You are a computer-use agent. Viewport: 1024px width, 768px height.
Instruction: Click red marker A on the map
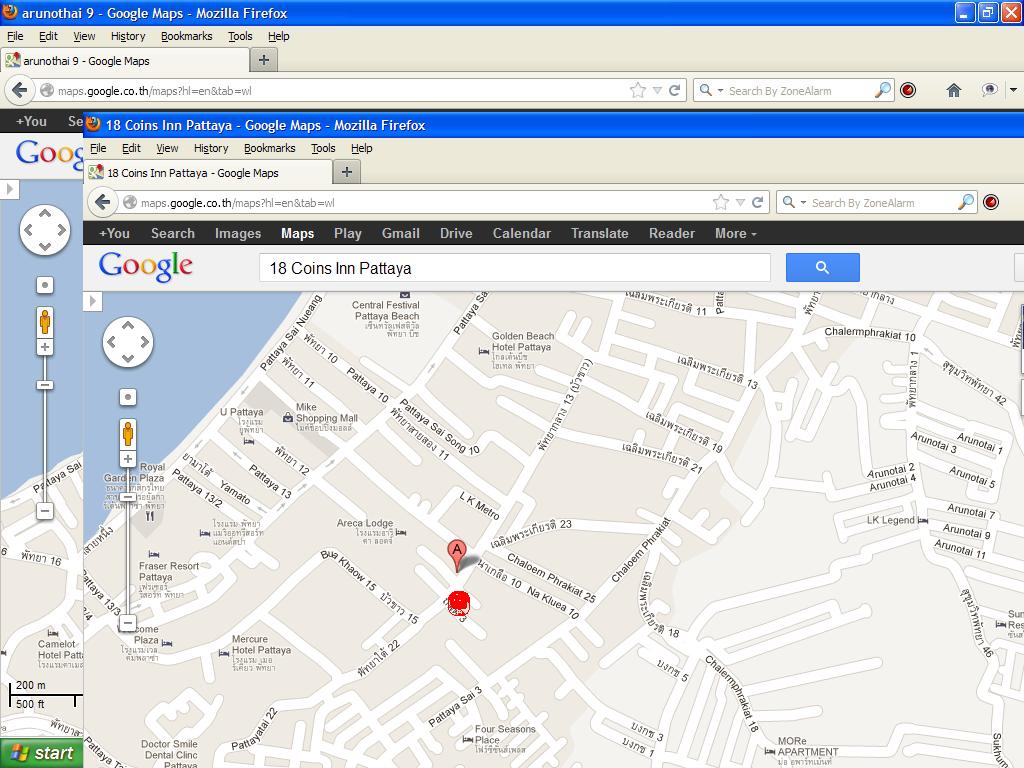click(x=457, y=556)
